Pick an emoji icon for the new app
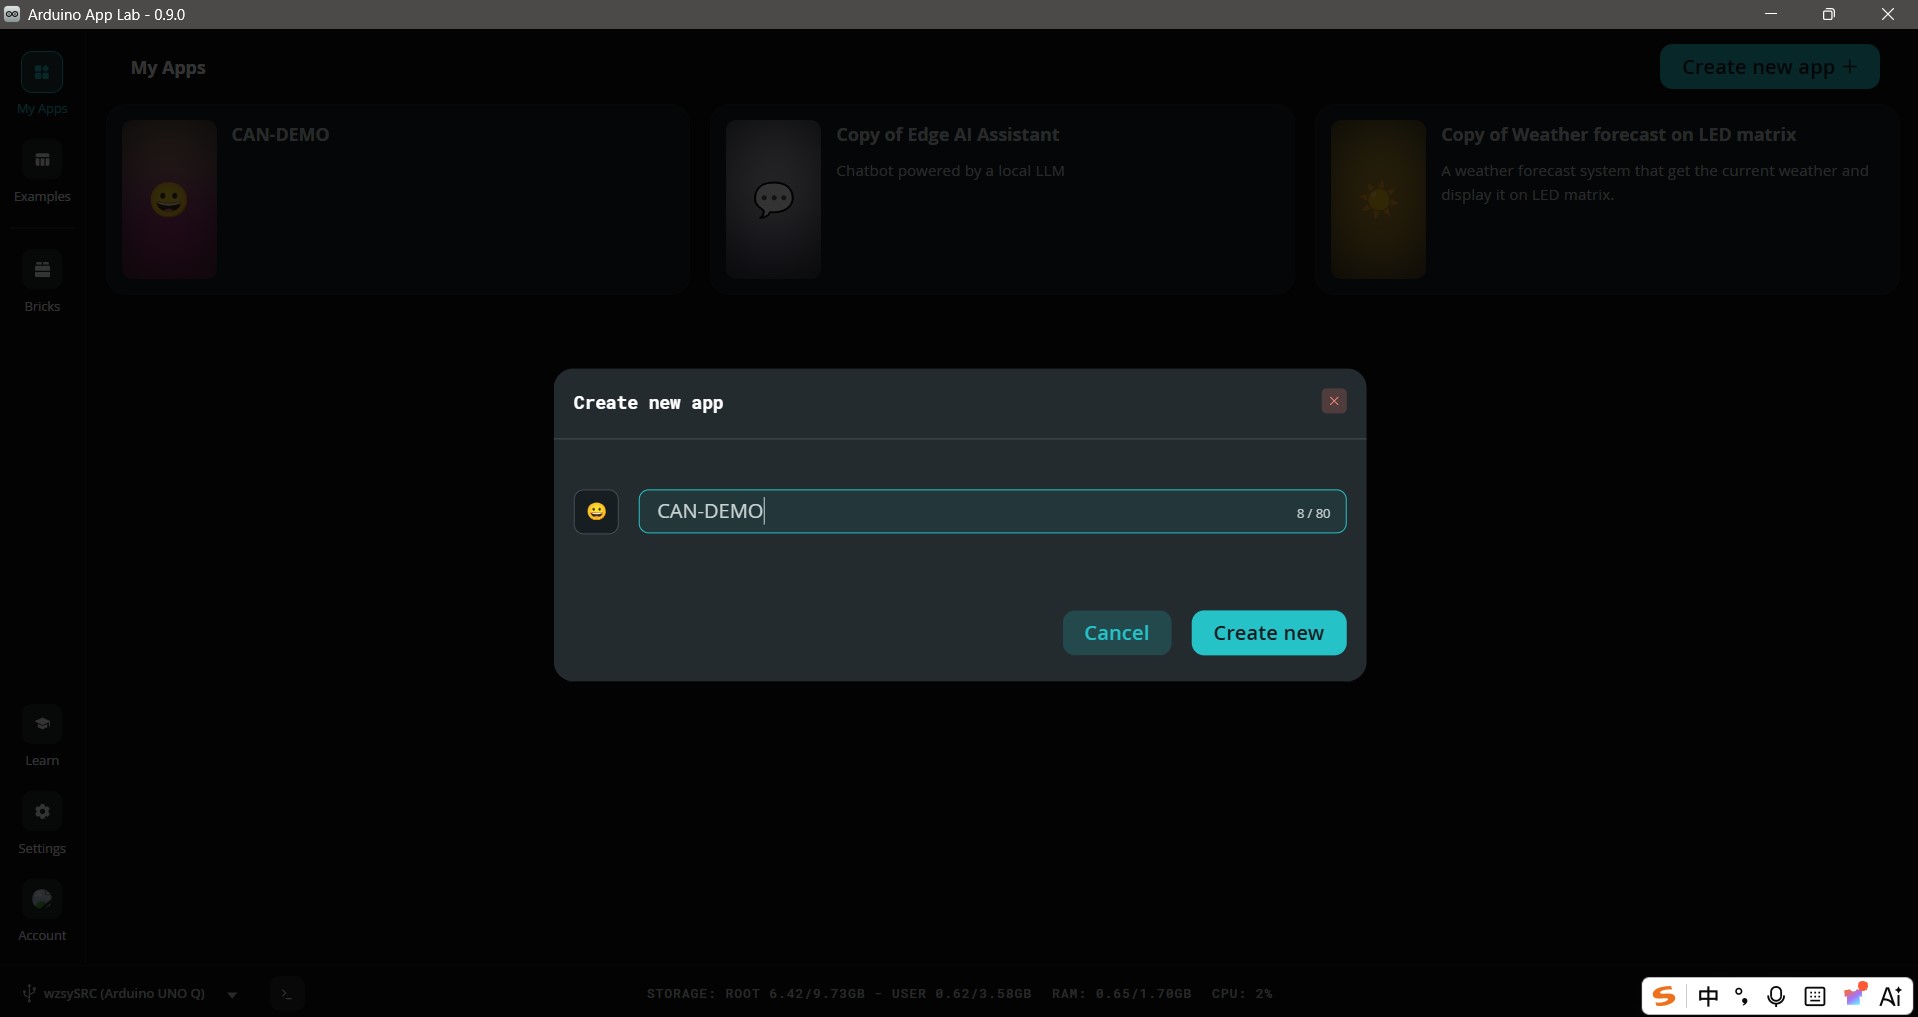 click(x=596, y=512)
